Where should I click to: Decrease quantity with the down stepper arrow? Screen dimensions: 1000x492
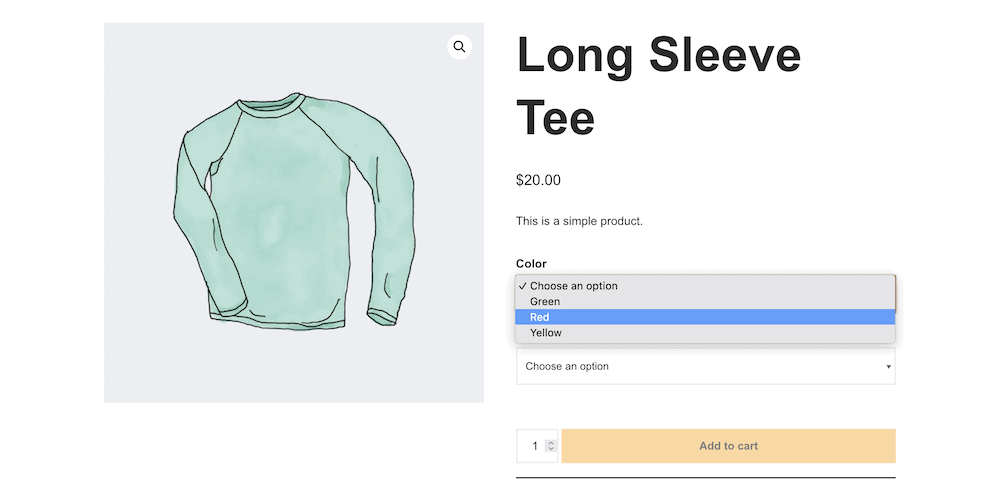[x=550, y=450]
